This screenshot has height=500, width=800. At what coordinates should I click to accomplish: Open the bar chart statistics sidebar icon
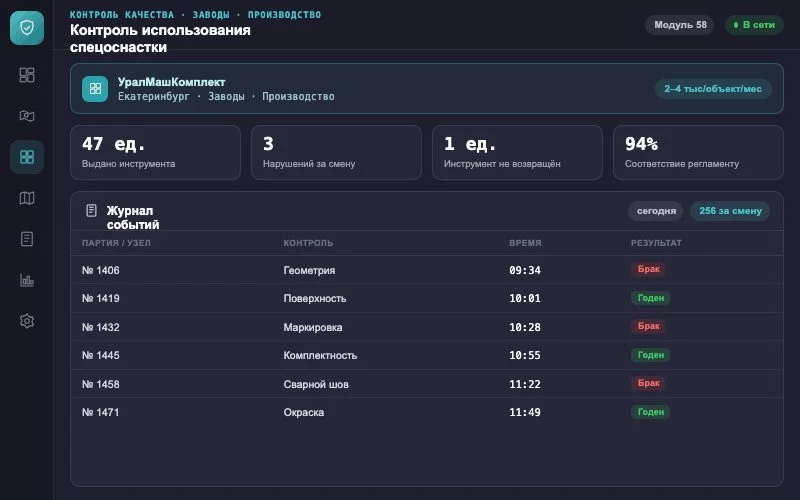(x=27, y=280)
